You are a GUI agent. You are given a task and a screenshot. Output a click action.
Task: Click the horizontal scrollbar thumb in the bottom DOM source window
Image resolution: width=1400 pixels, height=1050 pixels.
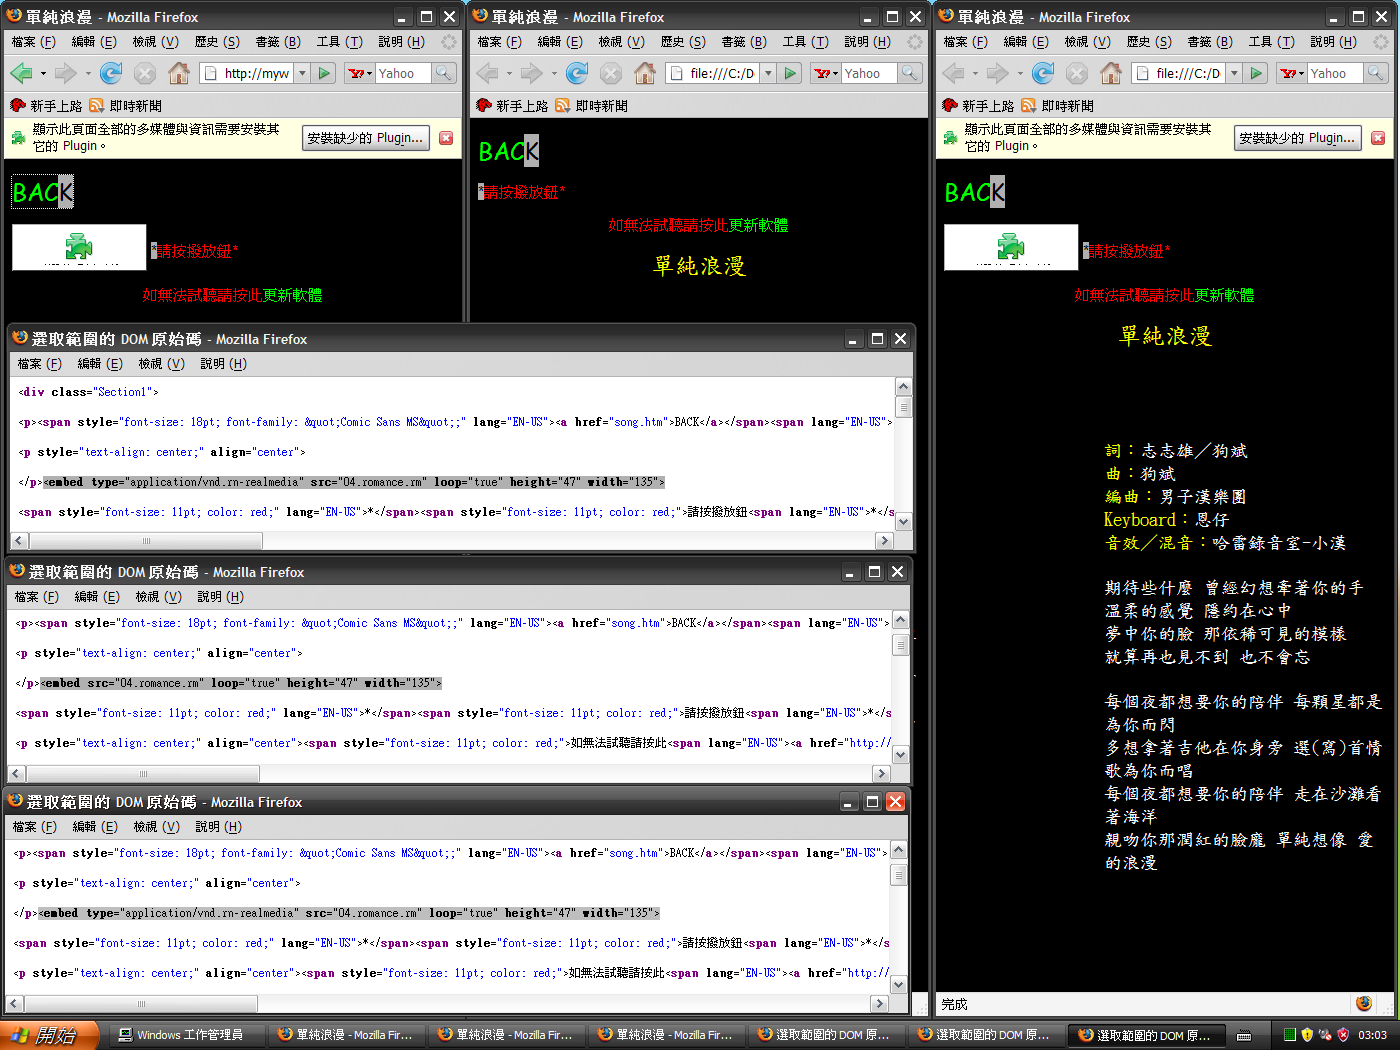pos(141,1003)
